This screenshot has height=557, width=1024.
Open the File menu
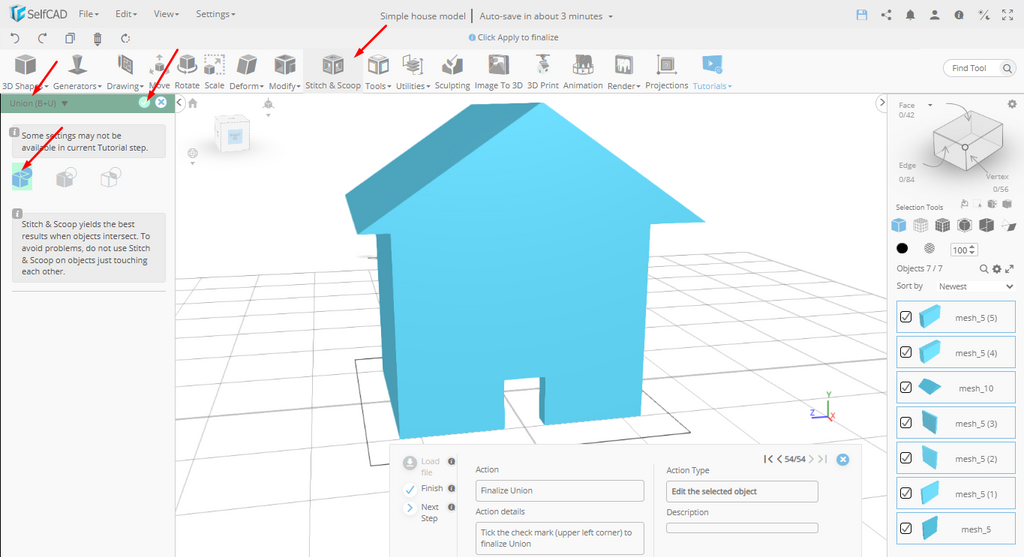click(x=88, y=15)
